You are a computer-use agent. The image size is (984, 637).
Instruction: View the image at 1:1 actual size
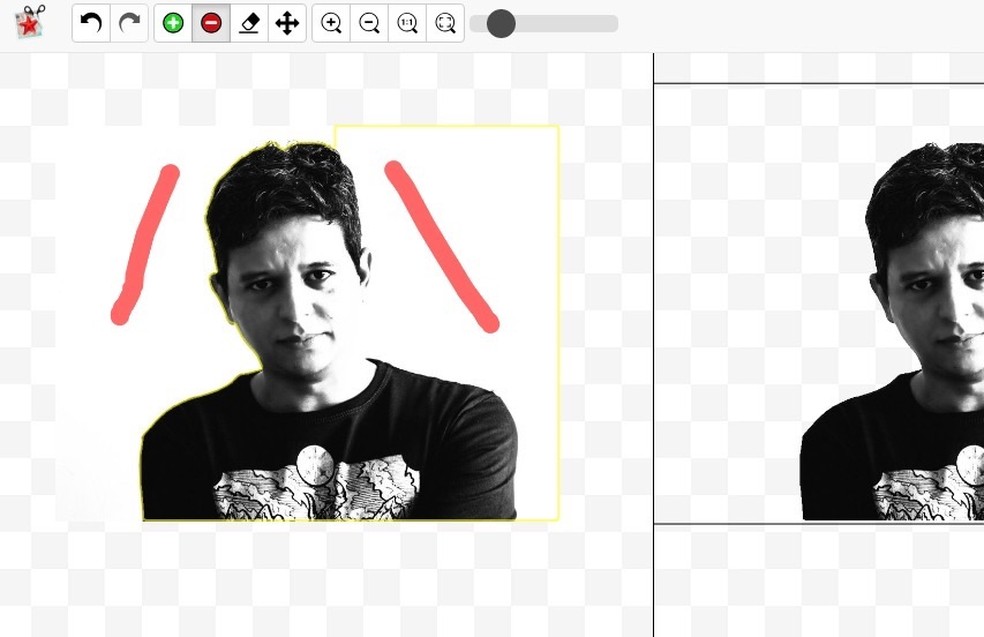tap(407, 23)
